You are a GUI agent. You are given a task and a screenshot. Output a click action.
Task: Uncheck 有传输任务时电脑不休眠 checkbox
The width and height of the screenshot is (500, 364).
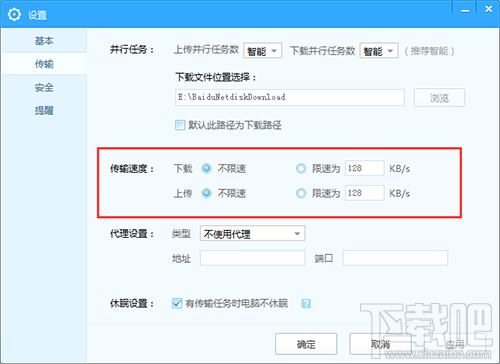point(177,303)
